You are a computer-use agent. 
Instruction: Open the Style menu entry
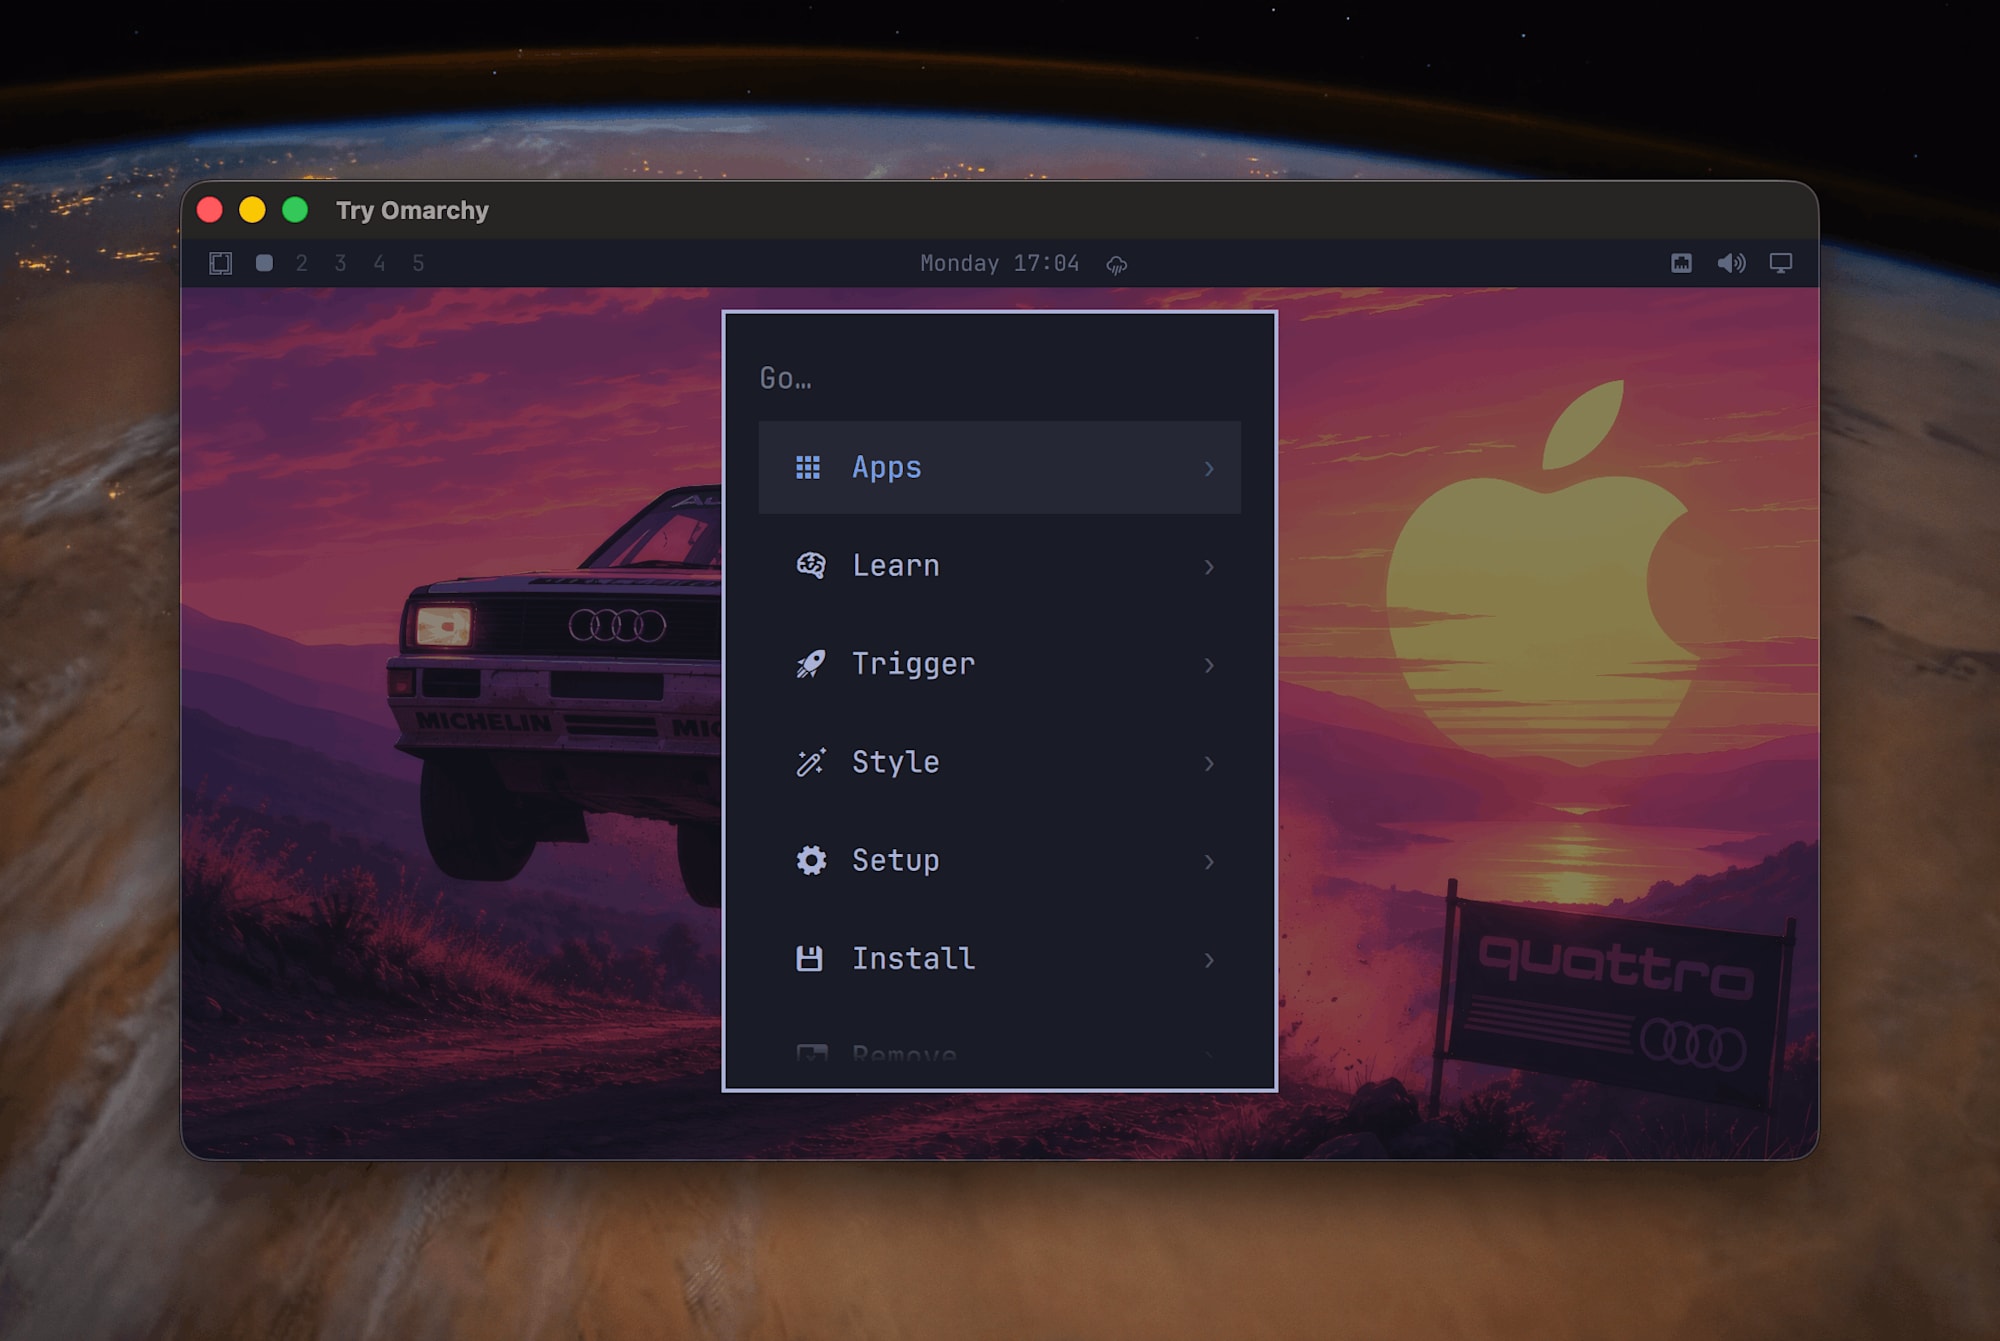coord(1000,762)
